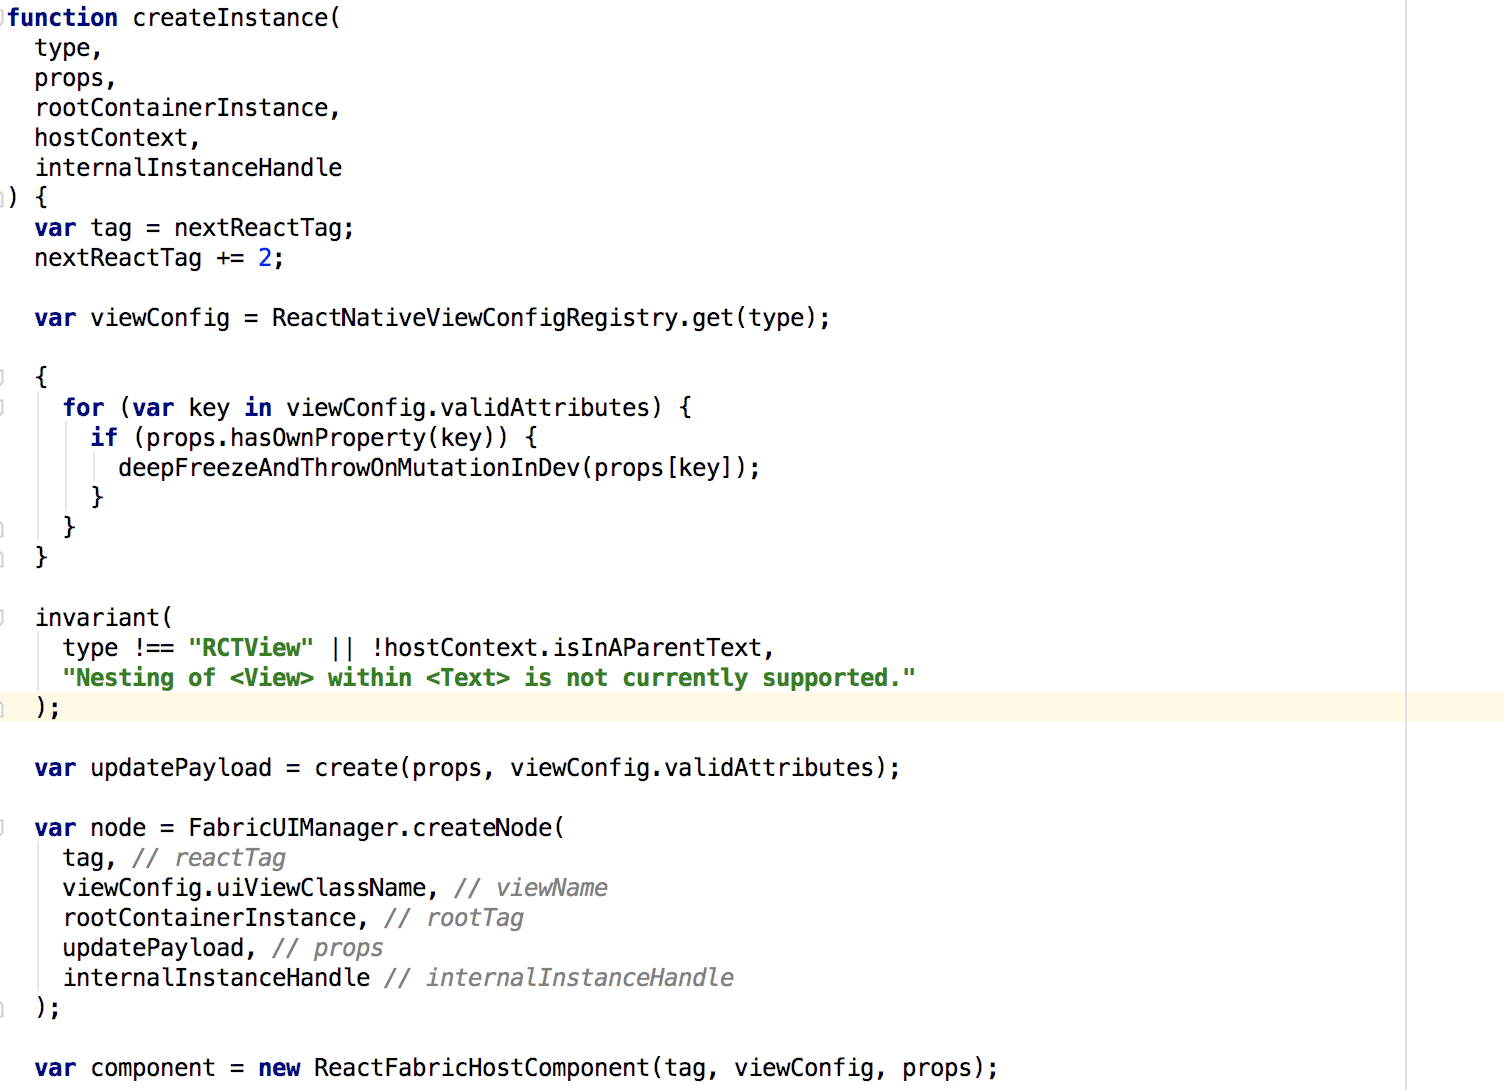Click the highlighted ');' line closing invariant

(48, 708)
